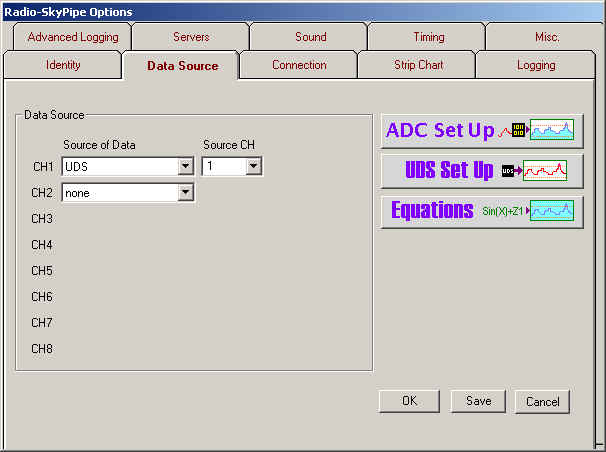Expand the CH1 Source of Data dropdown arrow
606x452 pixels.
pos(186,167)
